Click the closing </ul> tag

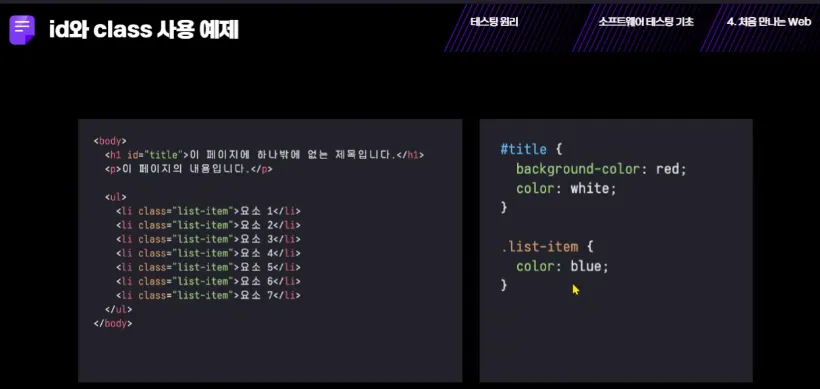click(119, 310)
